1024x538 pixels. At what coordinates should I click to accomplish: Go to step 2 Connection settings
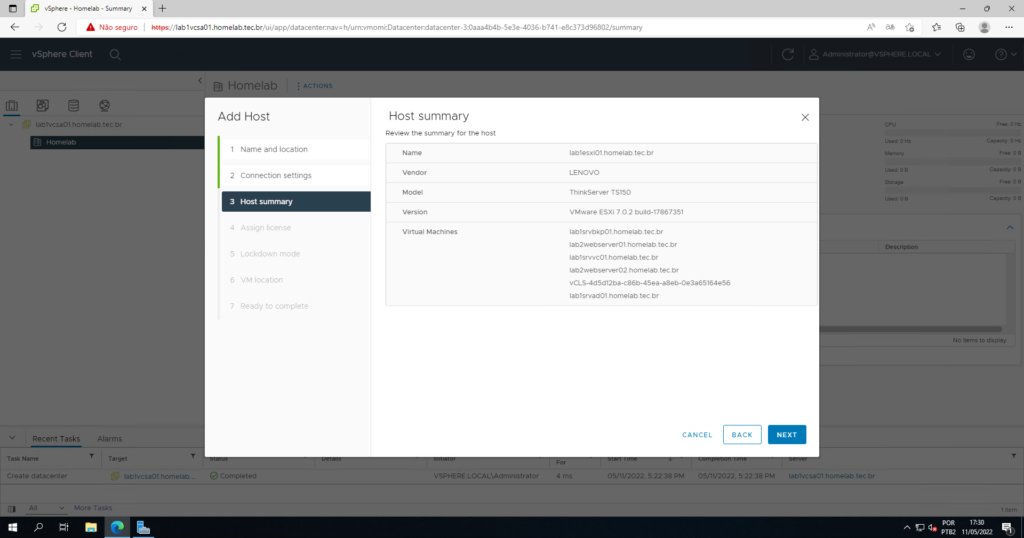[296, 176]
